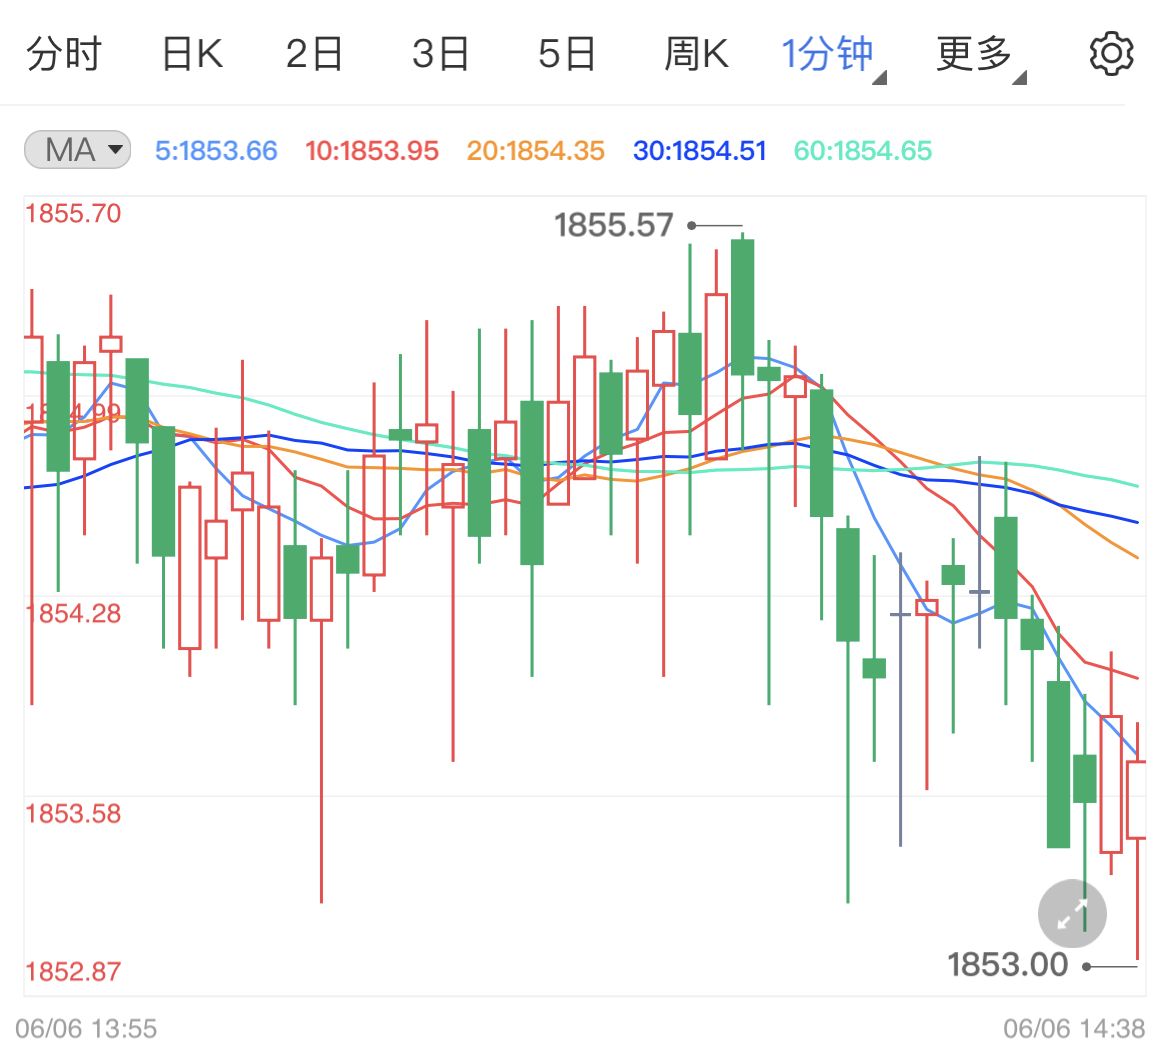Switch to the 周K weekly chart
Image resolution: width=1170 pixels, height=1048 pixels.
pos(698,56)
